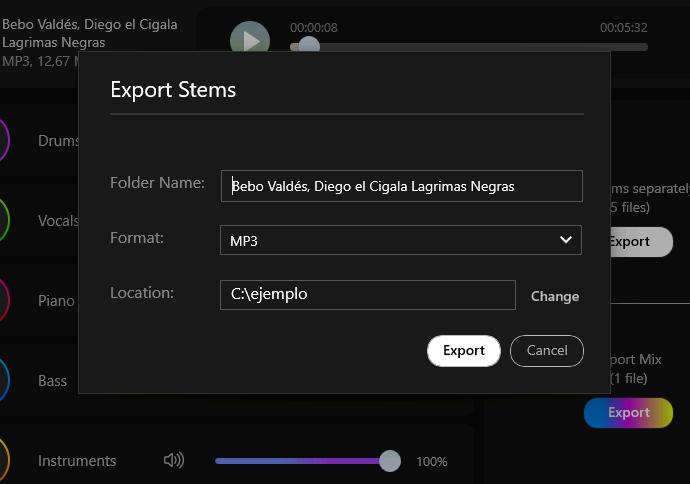Confirm with the white Export button
690x484 pixels.
click(464, 351)
